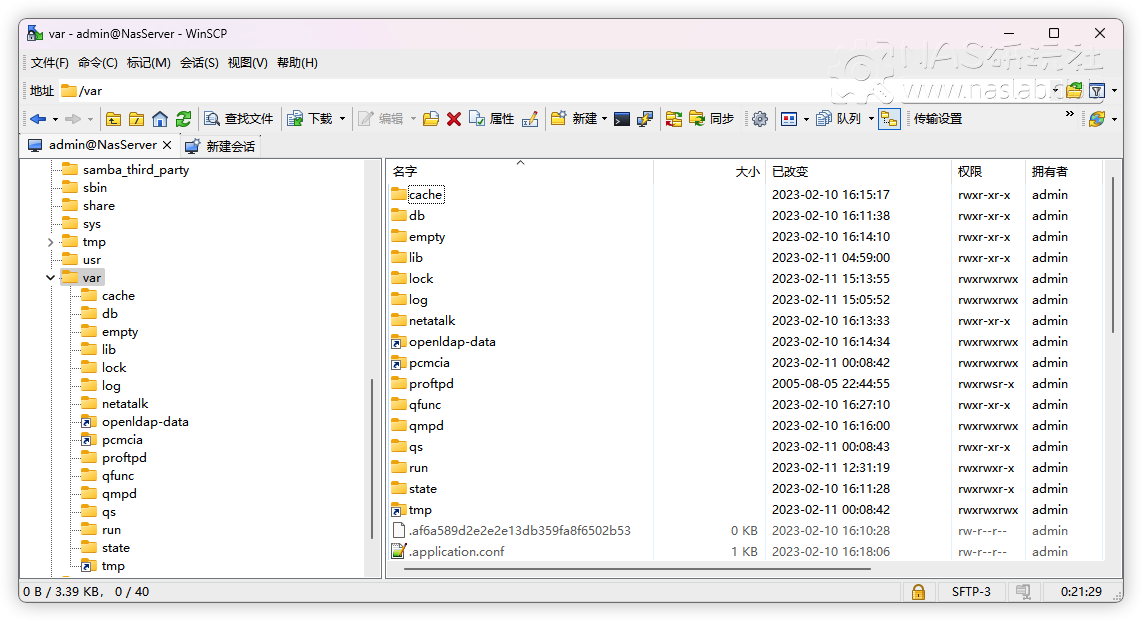Screen dimensions: 1142x621
Task: Open 传输设置 transfer settings
Action: coord(938,119)
